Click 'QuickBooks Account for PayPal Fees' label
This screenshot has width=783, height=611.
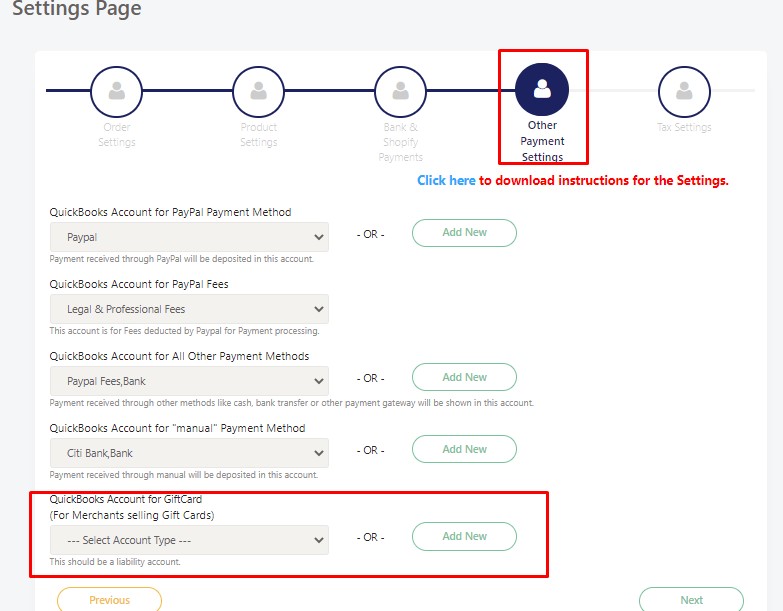(139, 284)
